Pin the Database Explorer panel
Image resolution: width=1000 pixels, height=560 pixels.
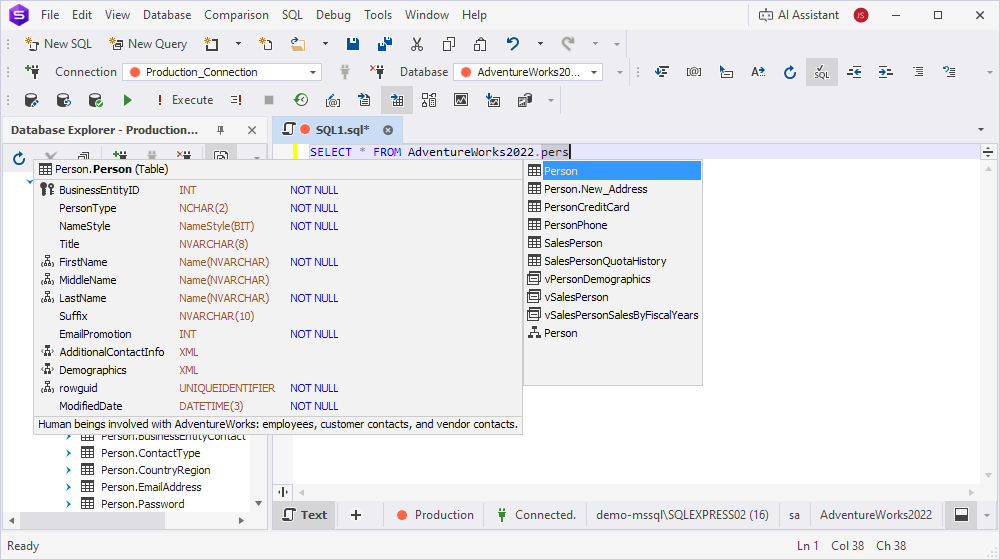[221, 130]
